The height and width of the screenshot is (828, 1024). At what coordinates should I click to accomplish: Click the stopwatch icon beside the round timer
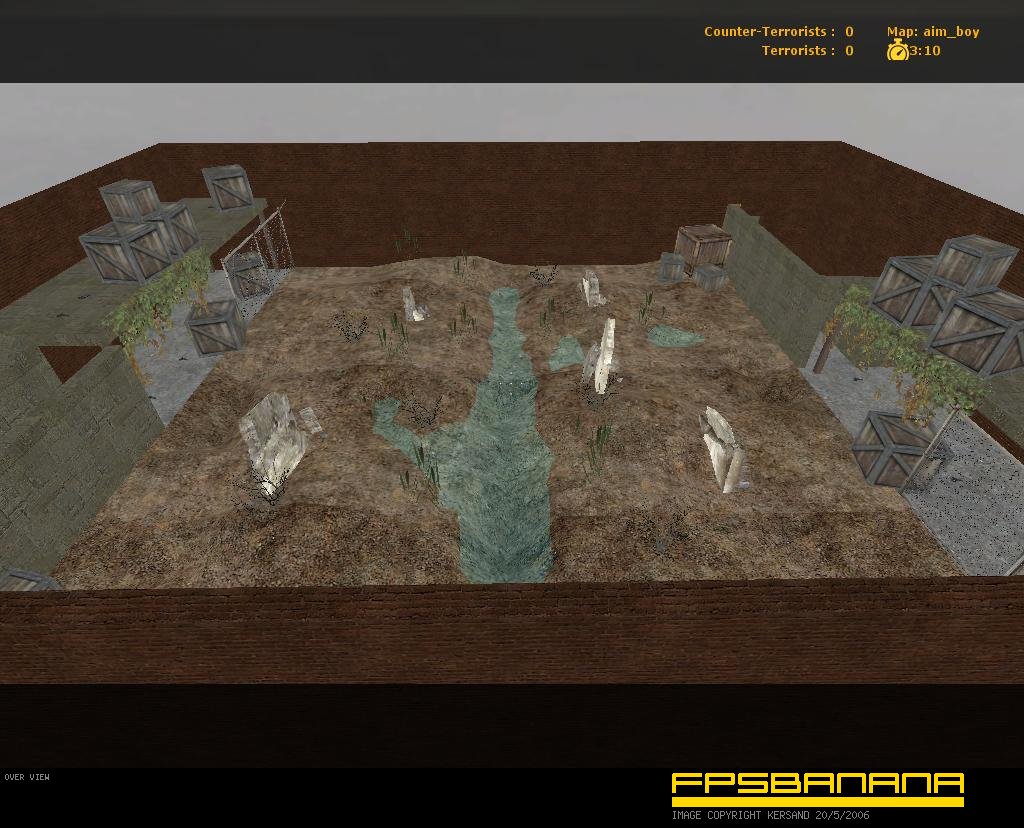tap(897, 50)
